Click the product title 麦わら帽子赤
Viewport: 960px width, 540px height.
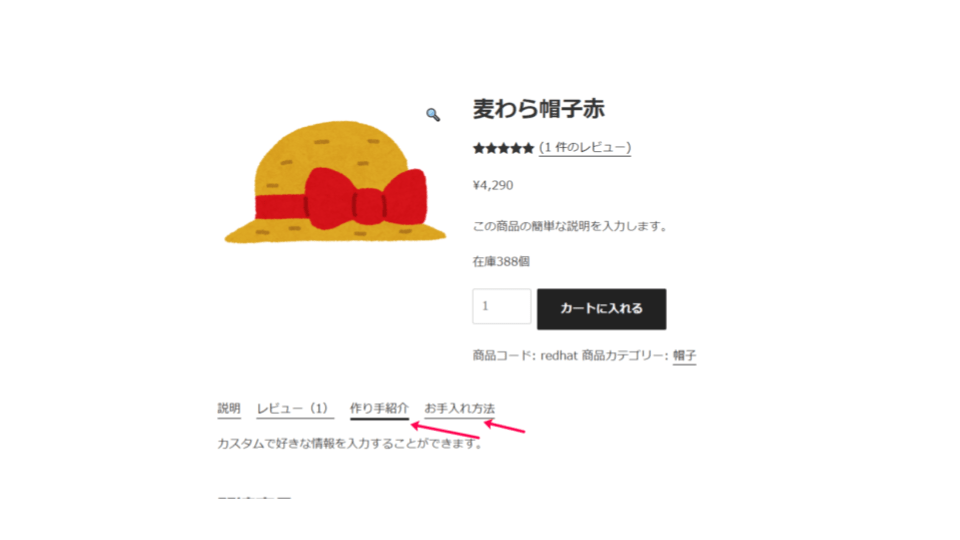[x=538, y=109]
